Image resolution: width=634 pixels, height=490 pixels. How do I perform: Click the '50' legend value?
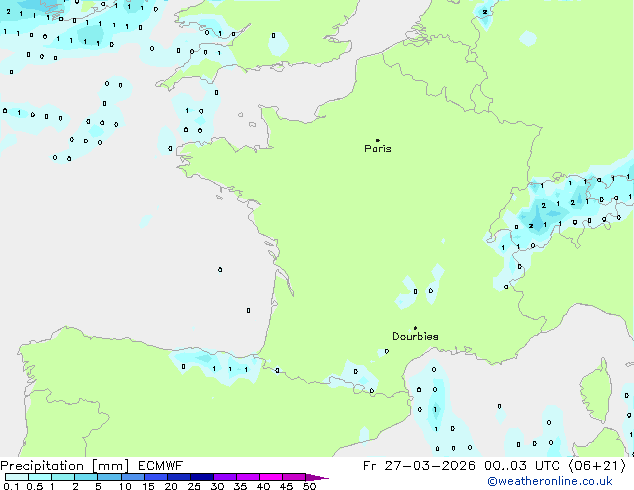click(x=309, y=486)
